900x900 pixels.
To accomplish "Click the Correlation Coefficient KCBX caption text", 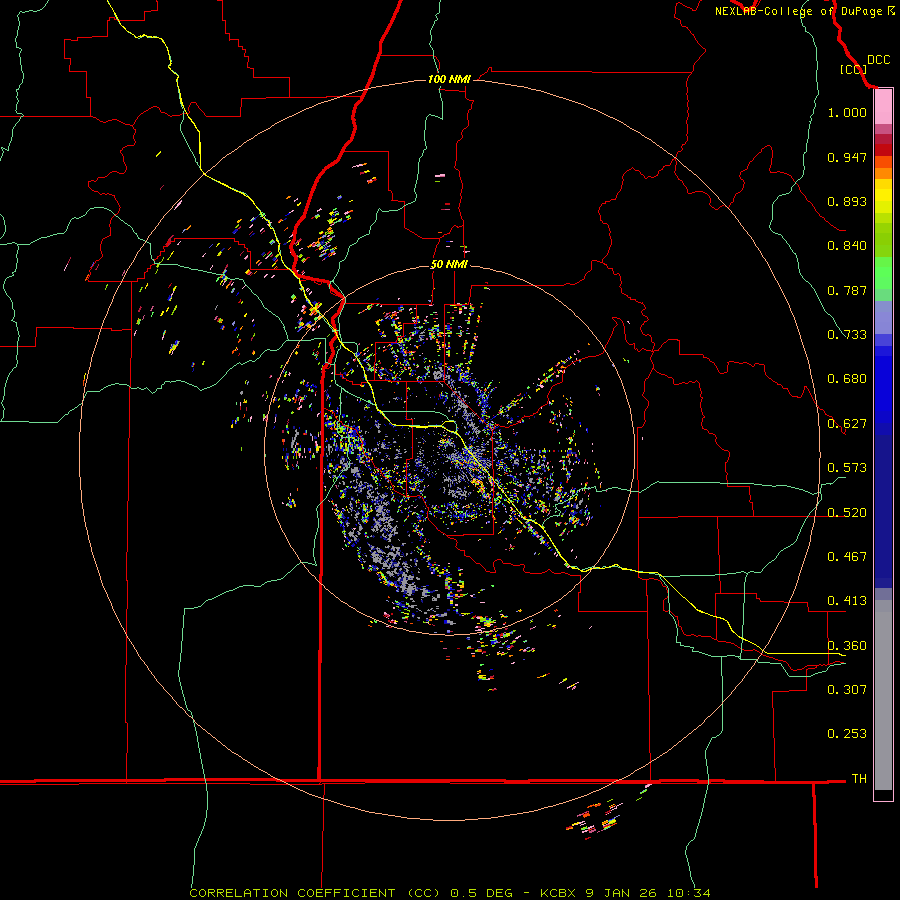I will [450, 893].
